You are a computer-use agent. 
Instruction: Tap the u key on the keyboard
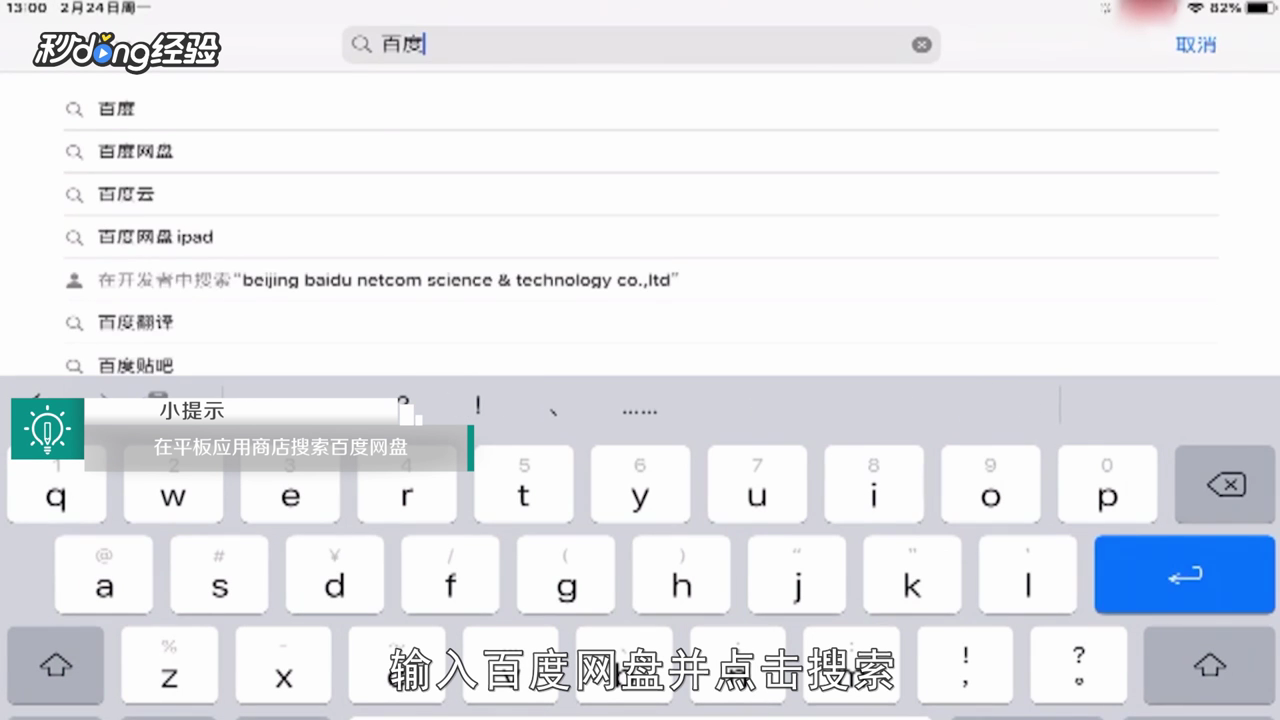point(757,484)
